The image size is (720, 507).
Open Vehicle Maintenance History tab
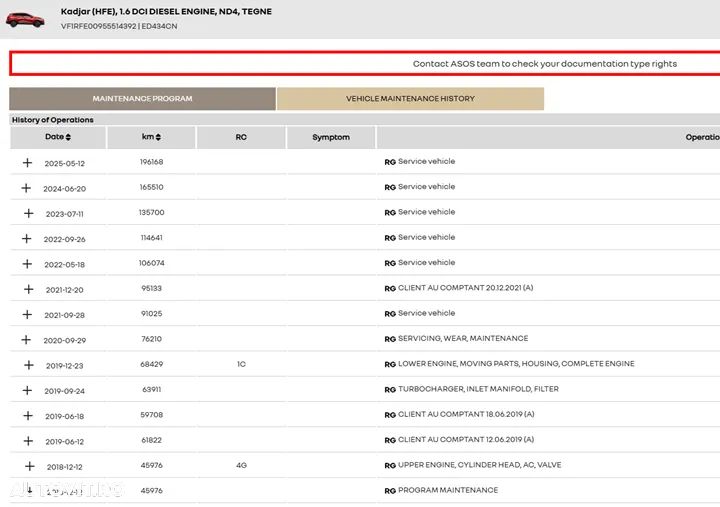(x=410, y=99)
